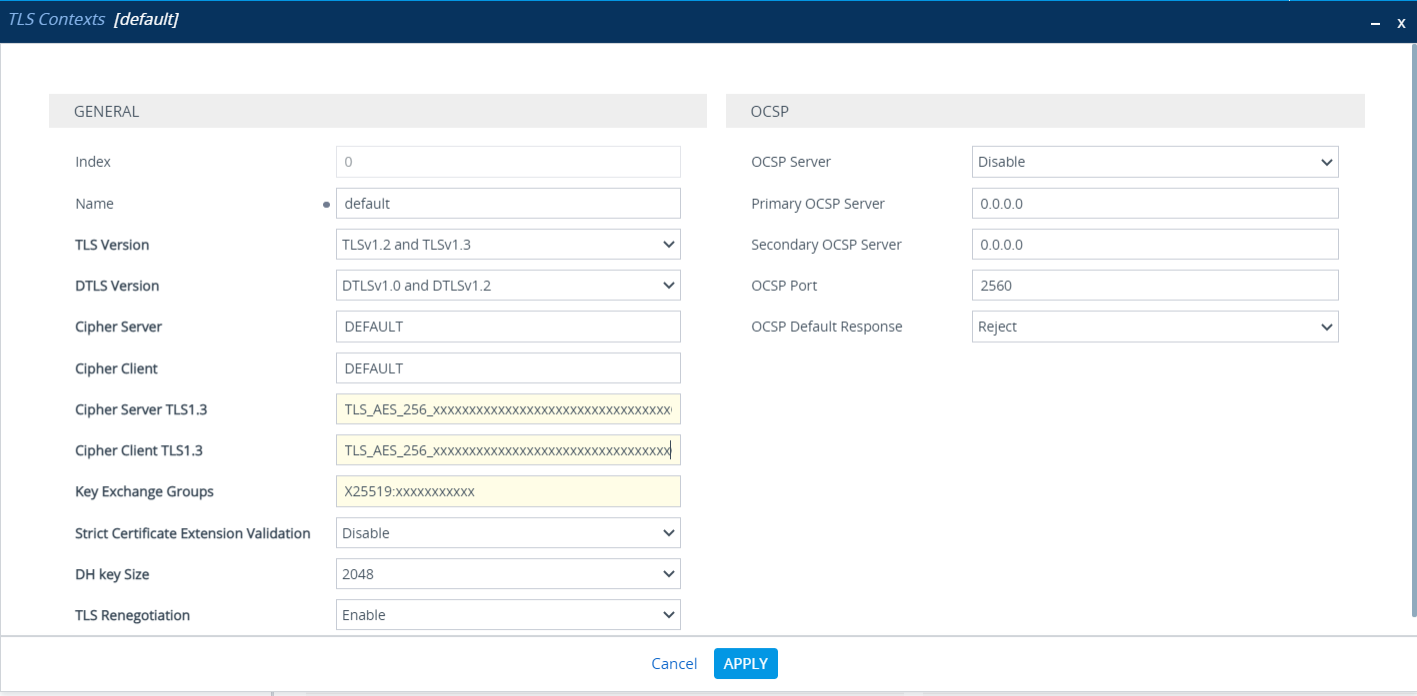Viewport: 1417px width, 696px height.
Task: Close the TLS Contexts dialog
Action: tap(1401, 22)
